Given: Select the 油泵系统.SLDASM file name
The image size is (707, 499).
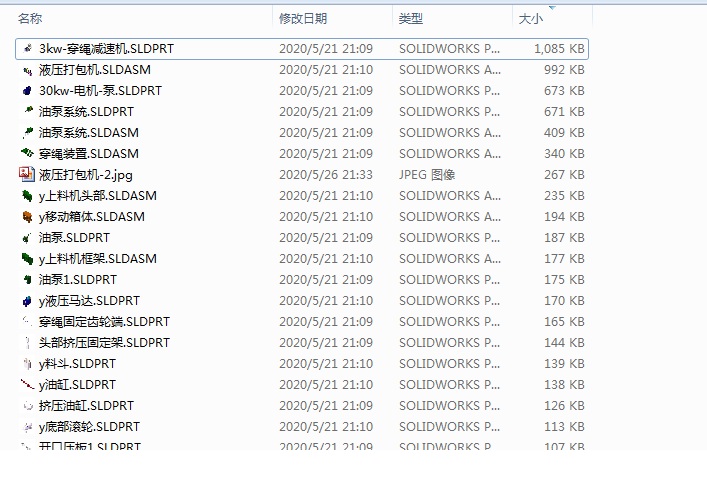Looking at the screenshot, I should point(88,133).
